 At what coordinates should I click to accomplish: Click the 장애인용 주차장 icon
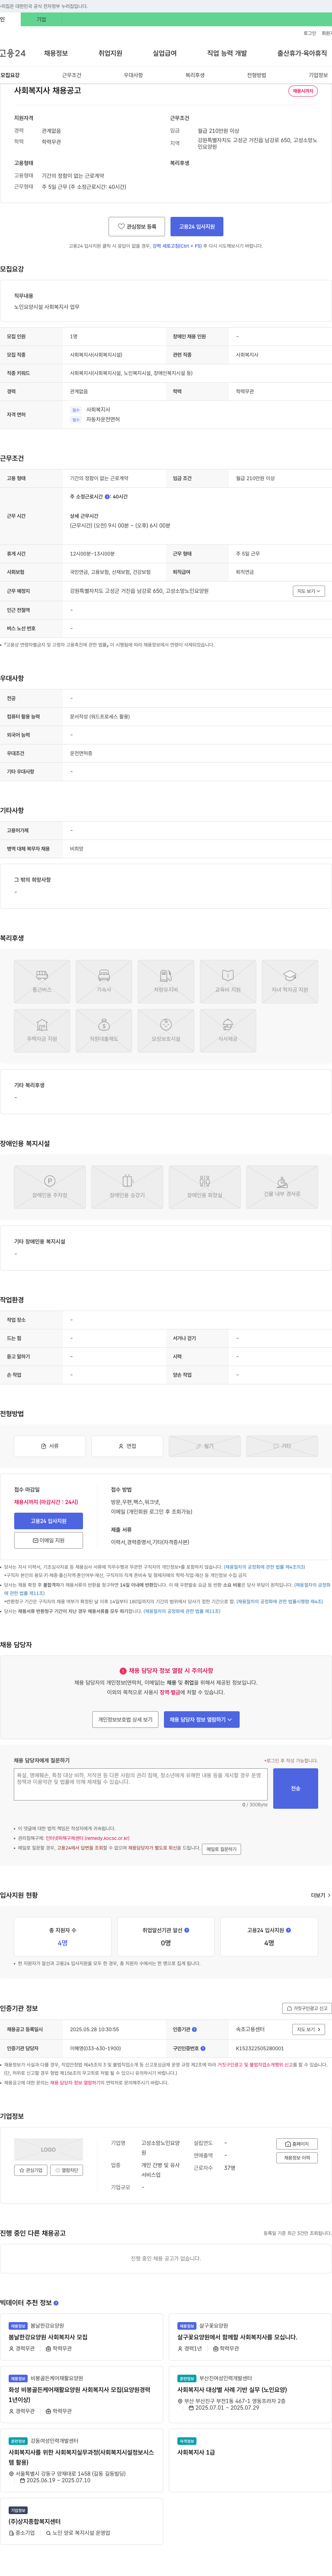50,1187
